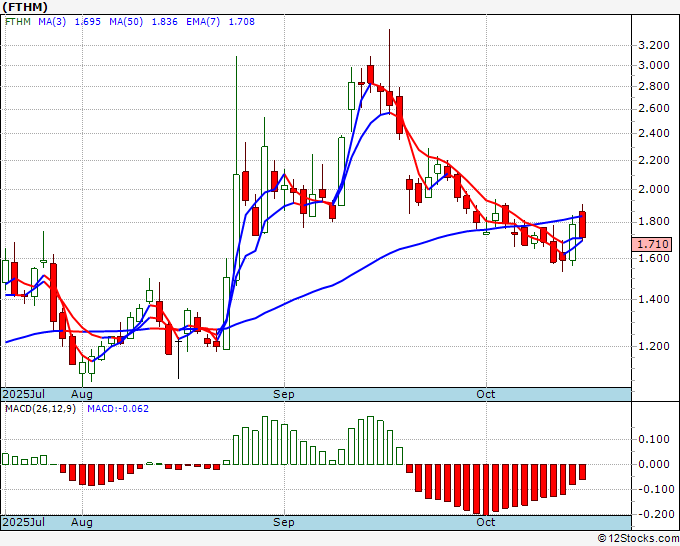Click the MACD(26,12,9) indicator label
The width and height of the screenshot is (680, 546).
[x=40, y=409]
